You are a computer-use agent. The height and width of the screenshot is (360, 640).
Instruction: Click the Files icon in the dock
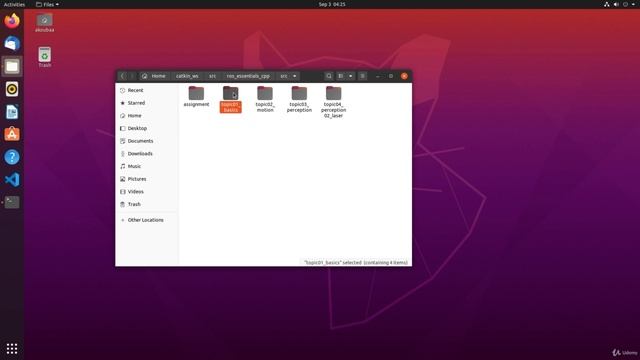pos(12,66)
